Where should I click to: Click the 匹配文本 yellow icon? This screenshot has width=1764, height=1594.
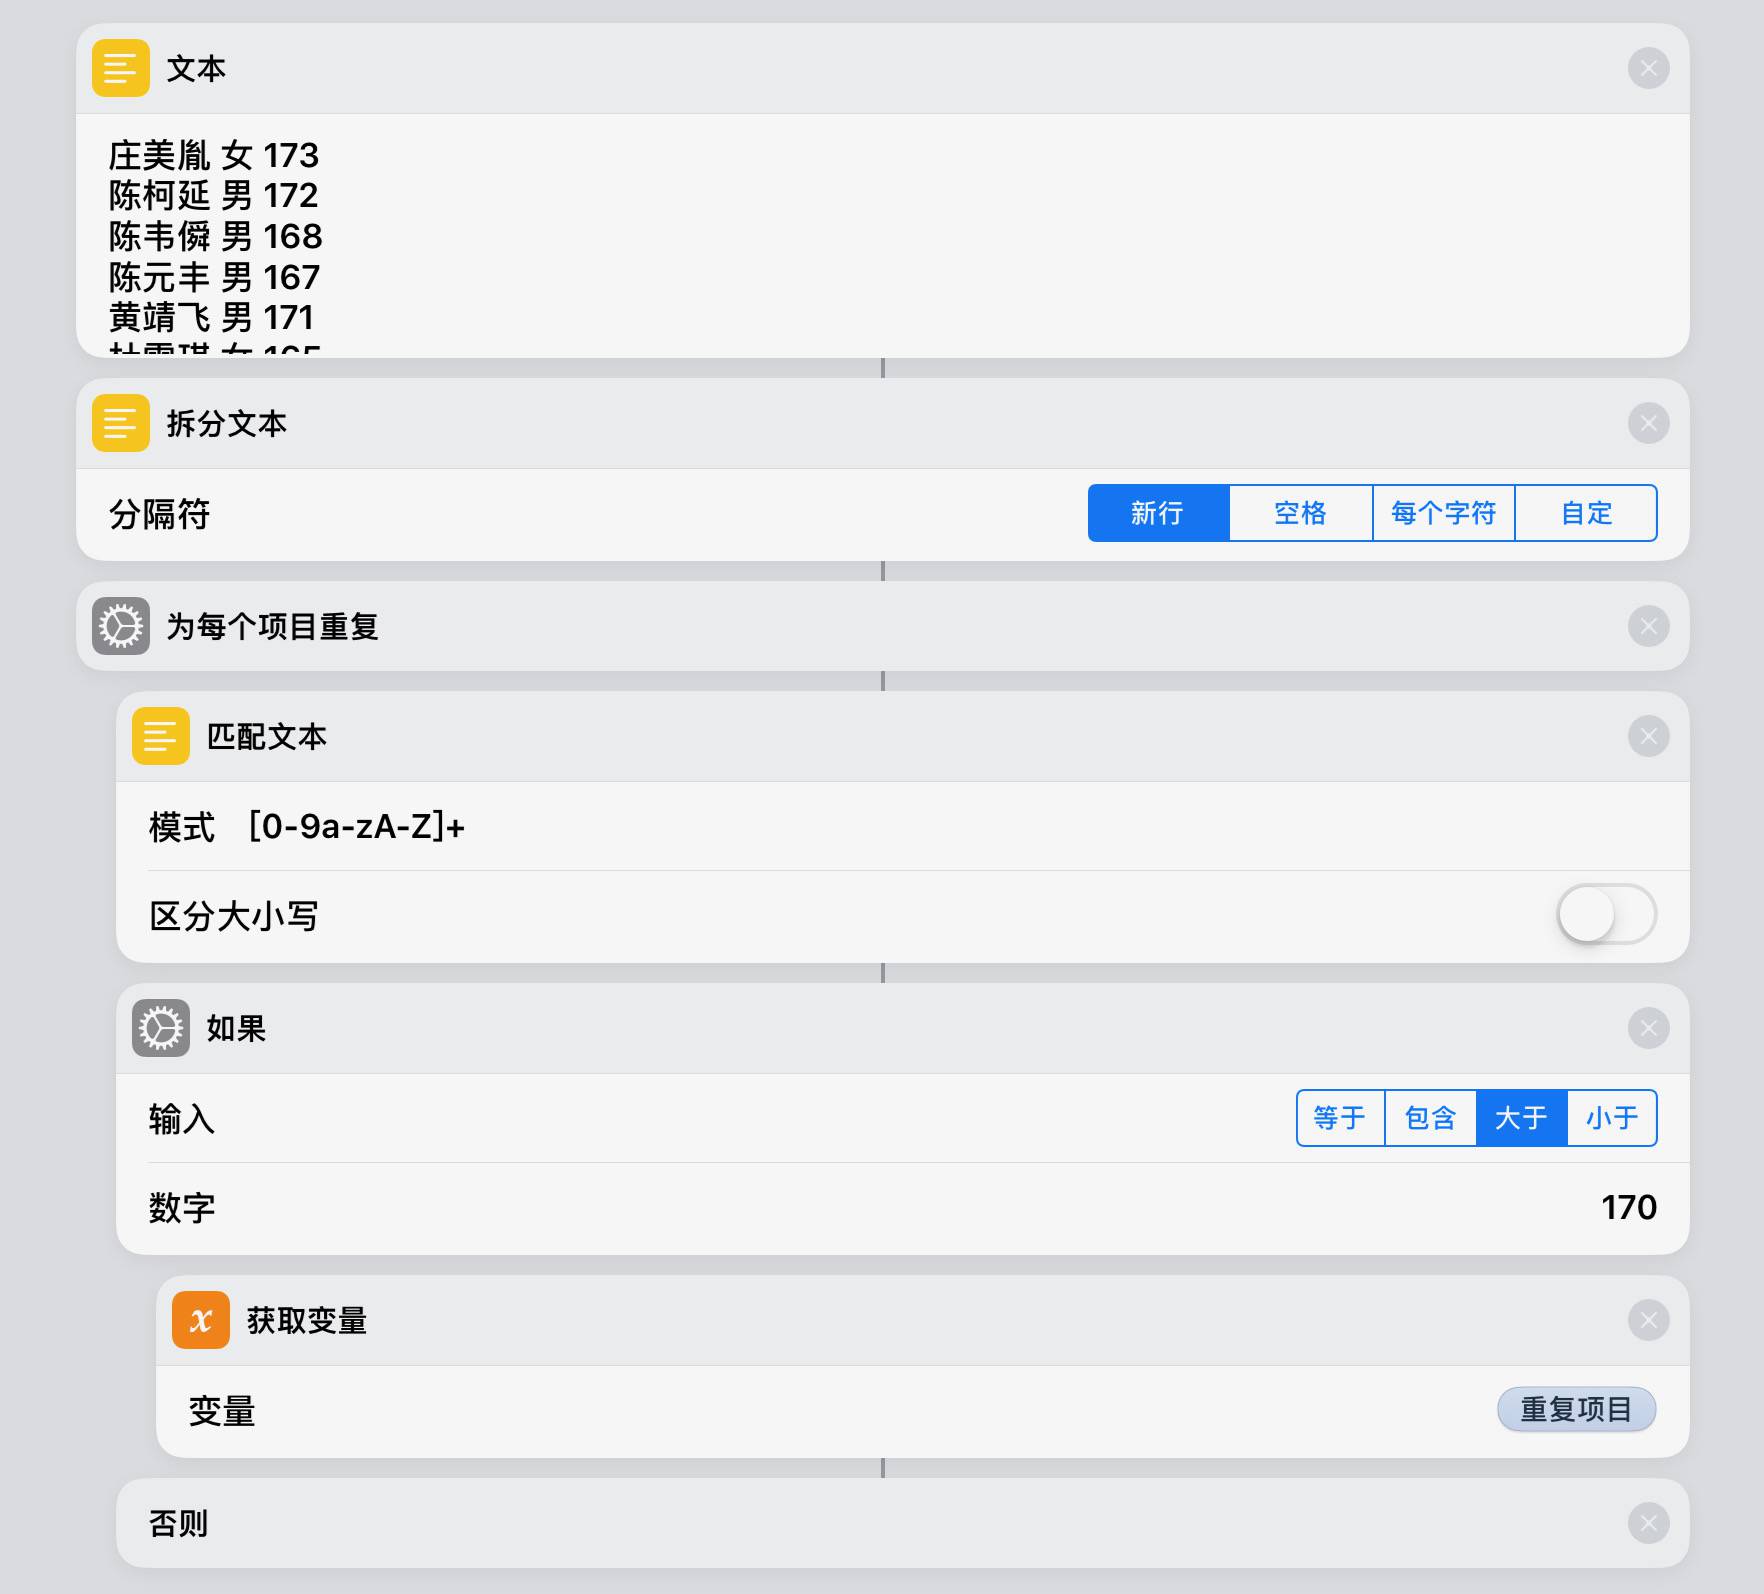pos(160,736)
